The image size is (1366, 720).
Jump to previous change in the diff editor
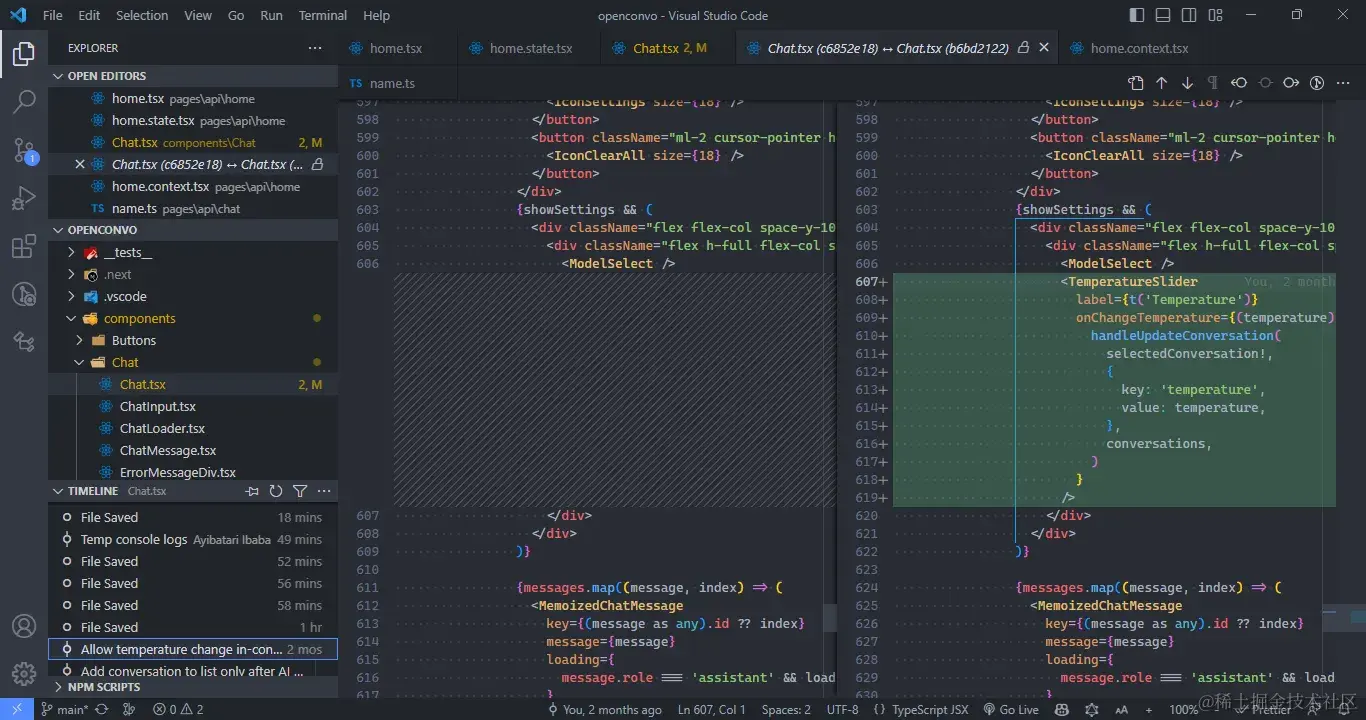[x=1162, y=82]
